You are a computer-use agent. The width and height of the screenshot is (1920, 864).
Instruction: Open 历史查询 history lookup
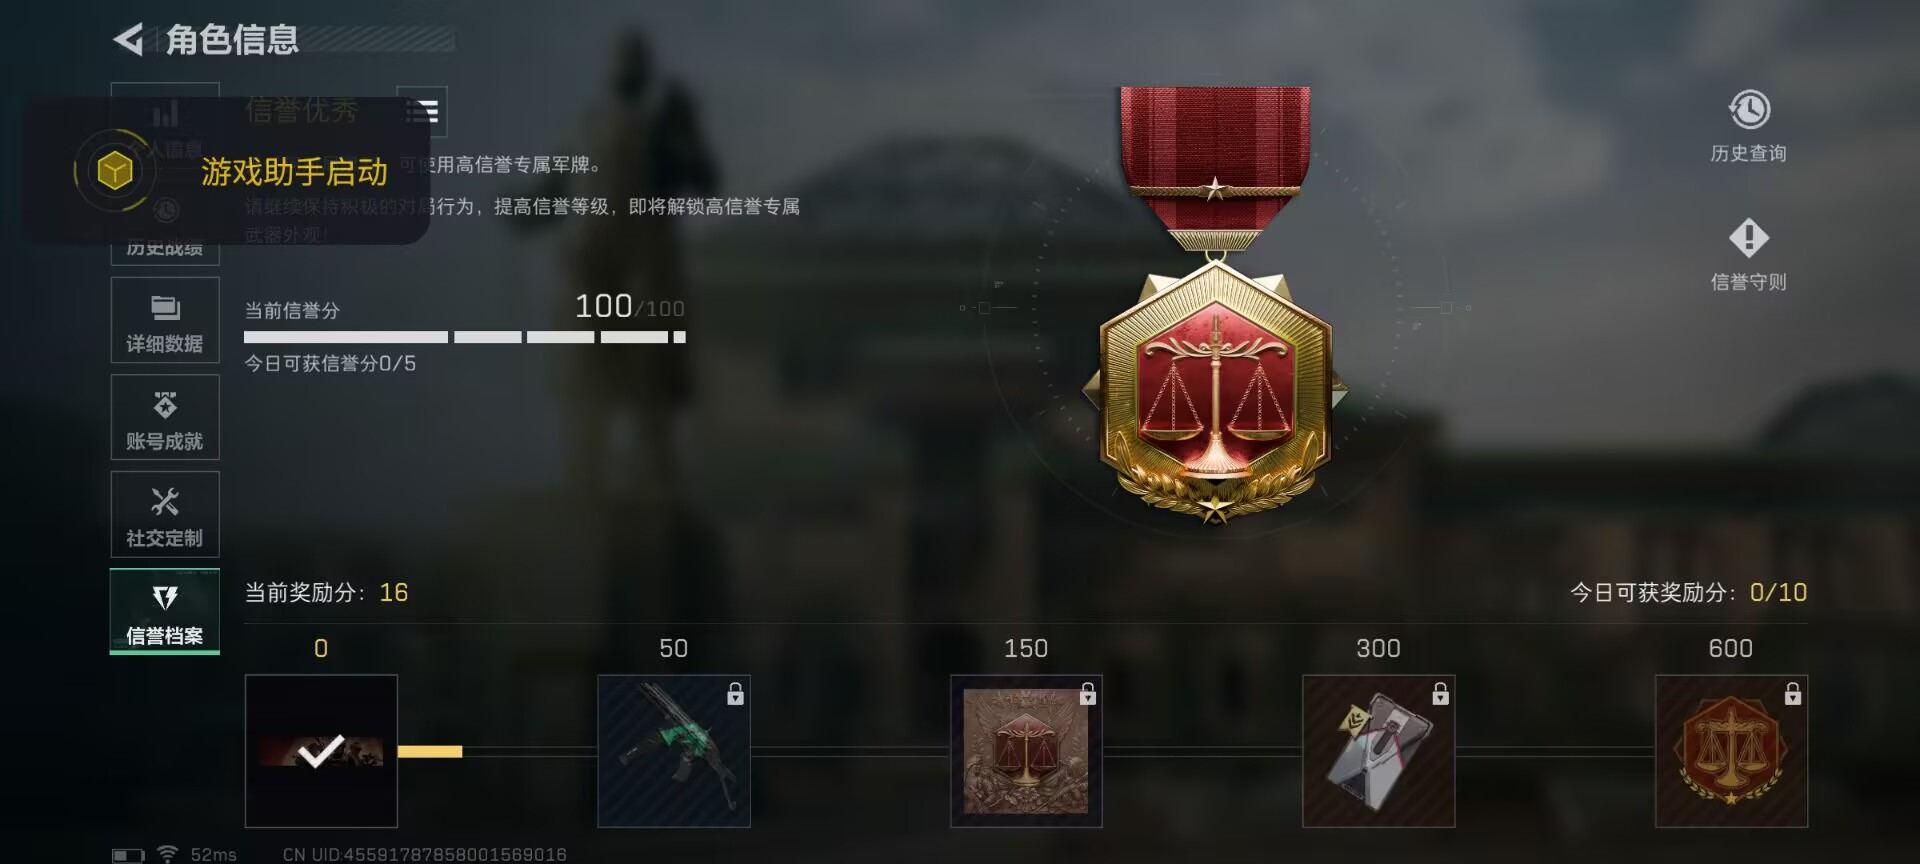coord(1748,127)
